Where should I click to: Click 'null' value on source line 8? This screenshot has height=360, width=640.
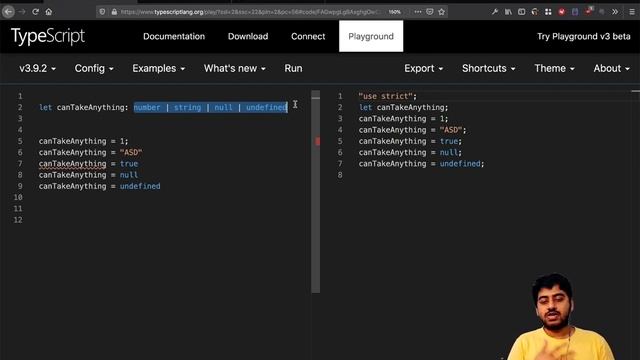pos(129,175)
